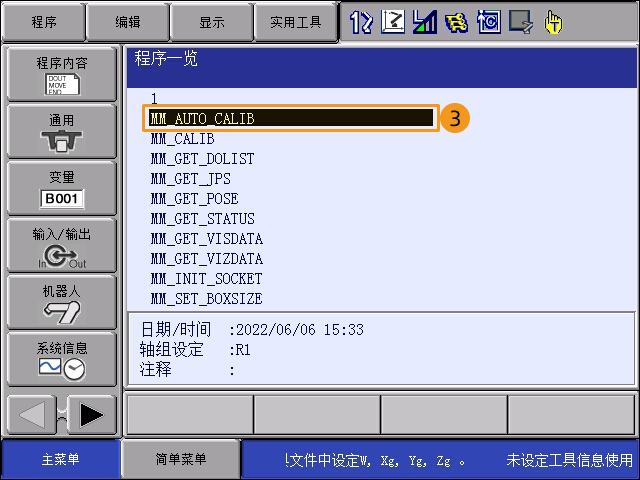Viewport: 640px width, 480px height.
Task: Click the coordinate system status icon
Action: coord(393,22)
